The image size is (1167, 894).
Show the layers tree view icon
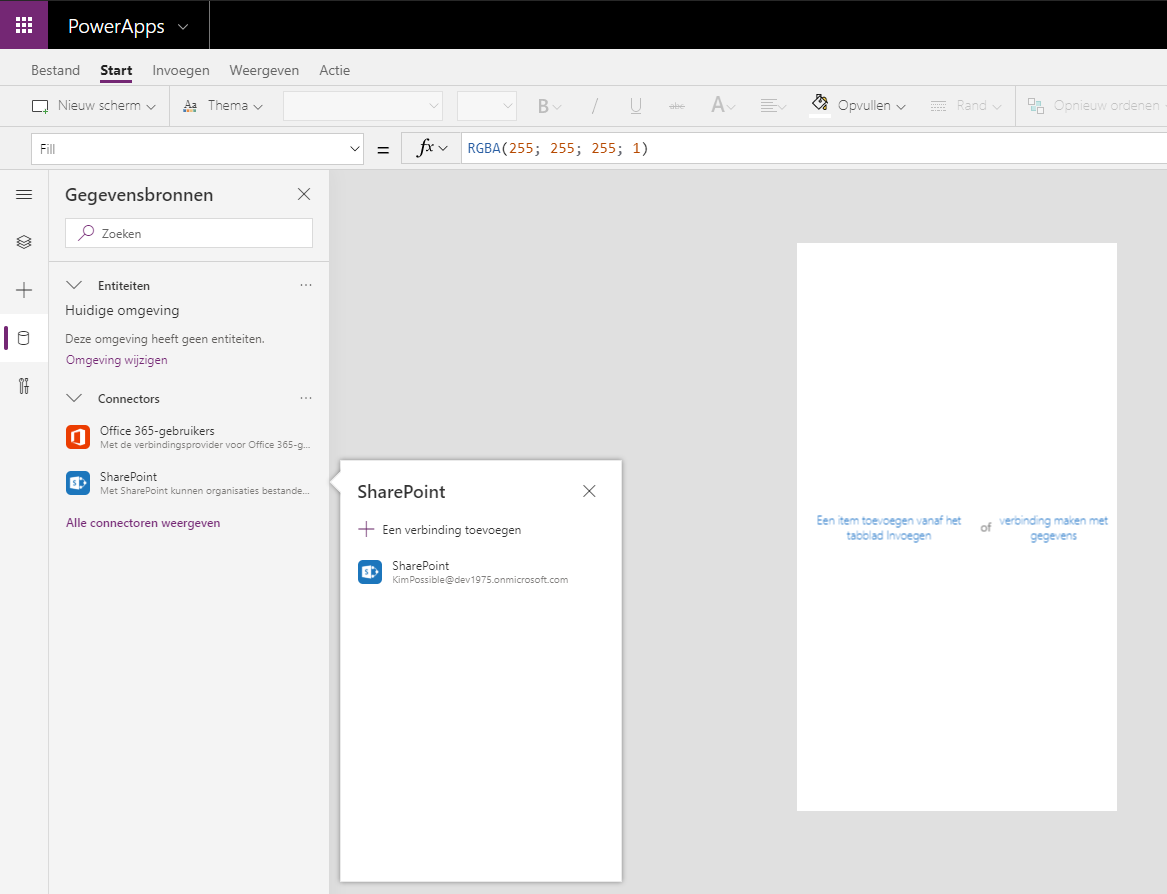24,242
